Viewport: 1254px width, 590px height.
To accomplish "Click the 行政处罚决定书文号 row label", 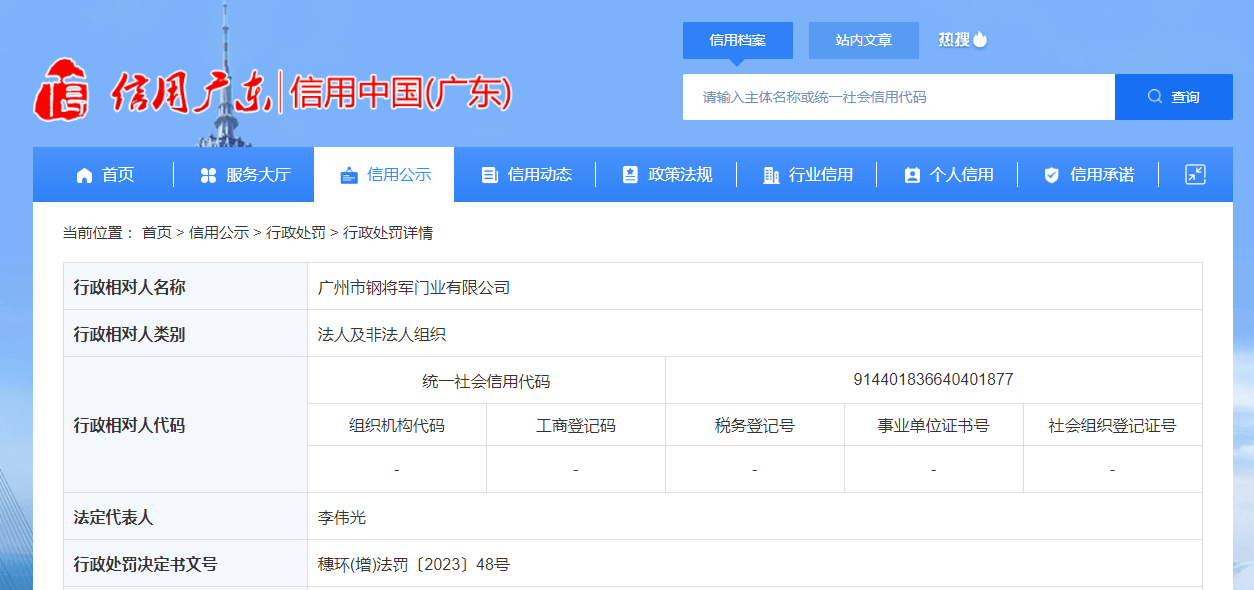I will (146, 564).
